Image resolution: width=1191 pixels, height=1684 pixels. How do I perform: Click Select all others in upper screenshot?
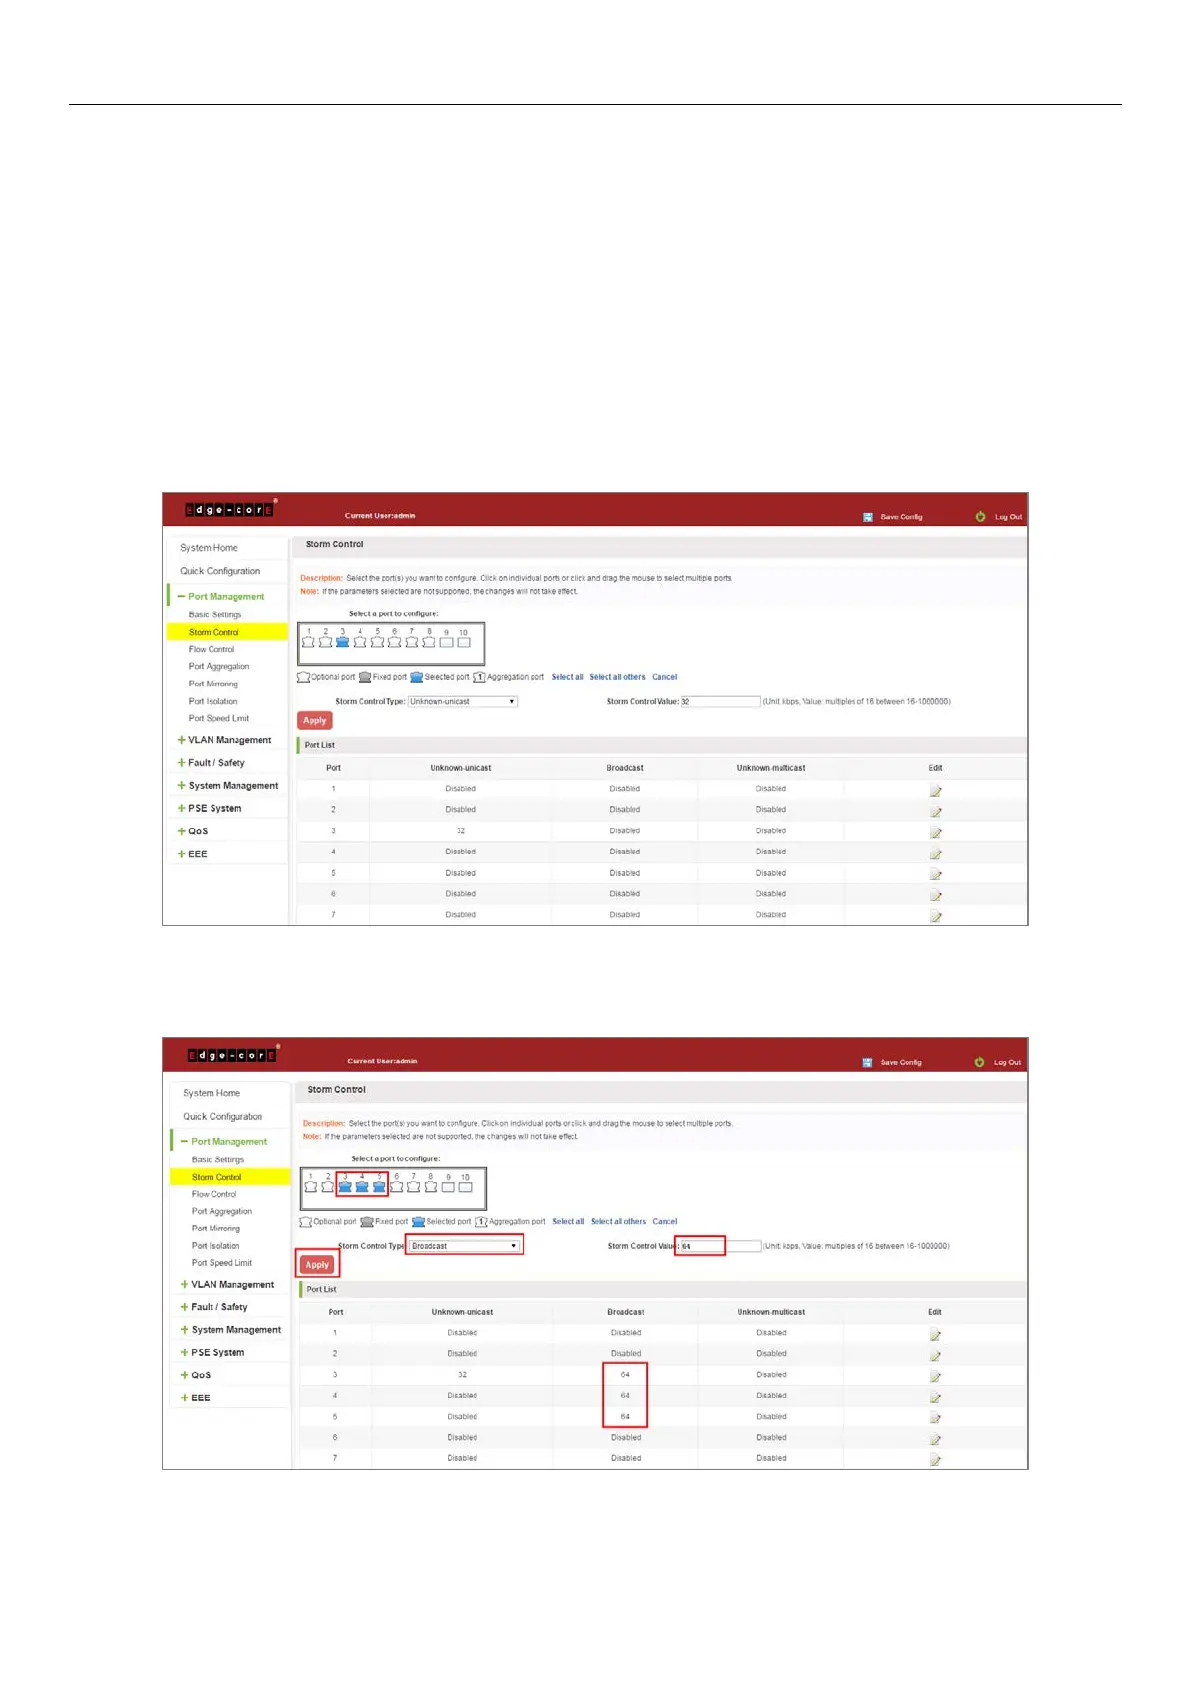coord(617,677)
